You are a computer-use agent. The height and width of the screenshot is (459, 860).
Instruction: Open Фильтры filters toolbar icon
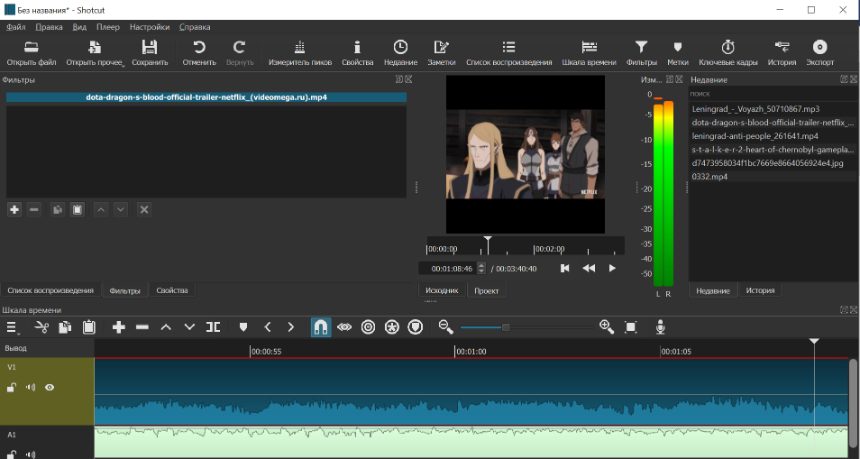click(x=641, y=53)
